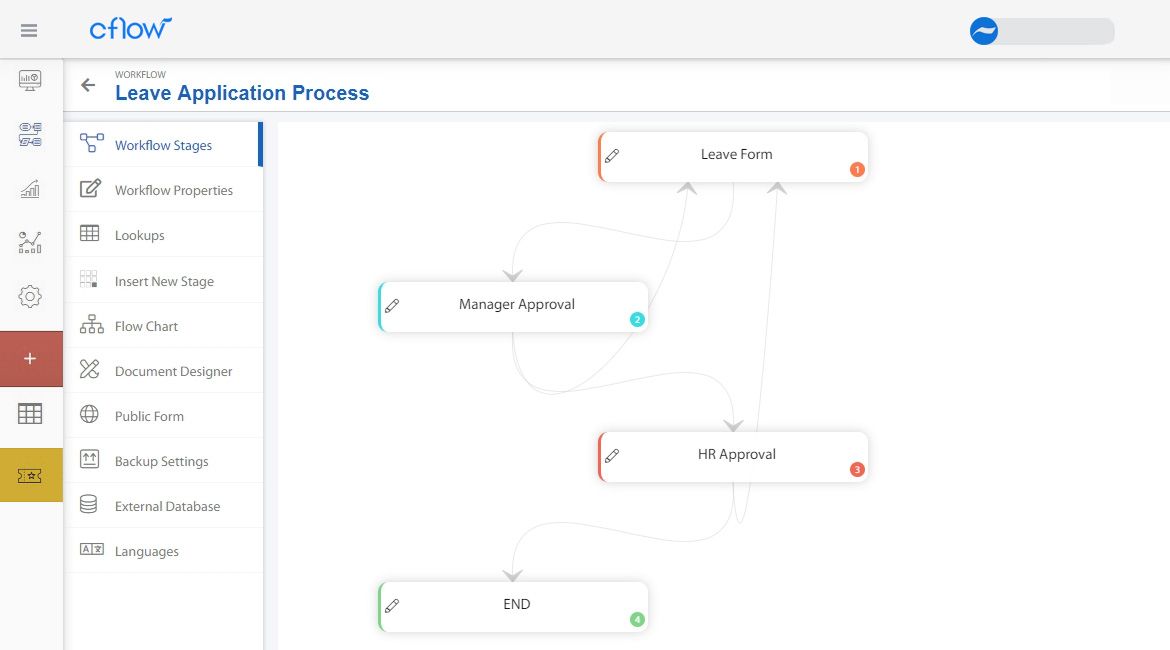The image size is (1170, 650).
Task: Select the workflows card icon in left rail
Action: click(30, 134)
